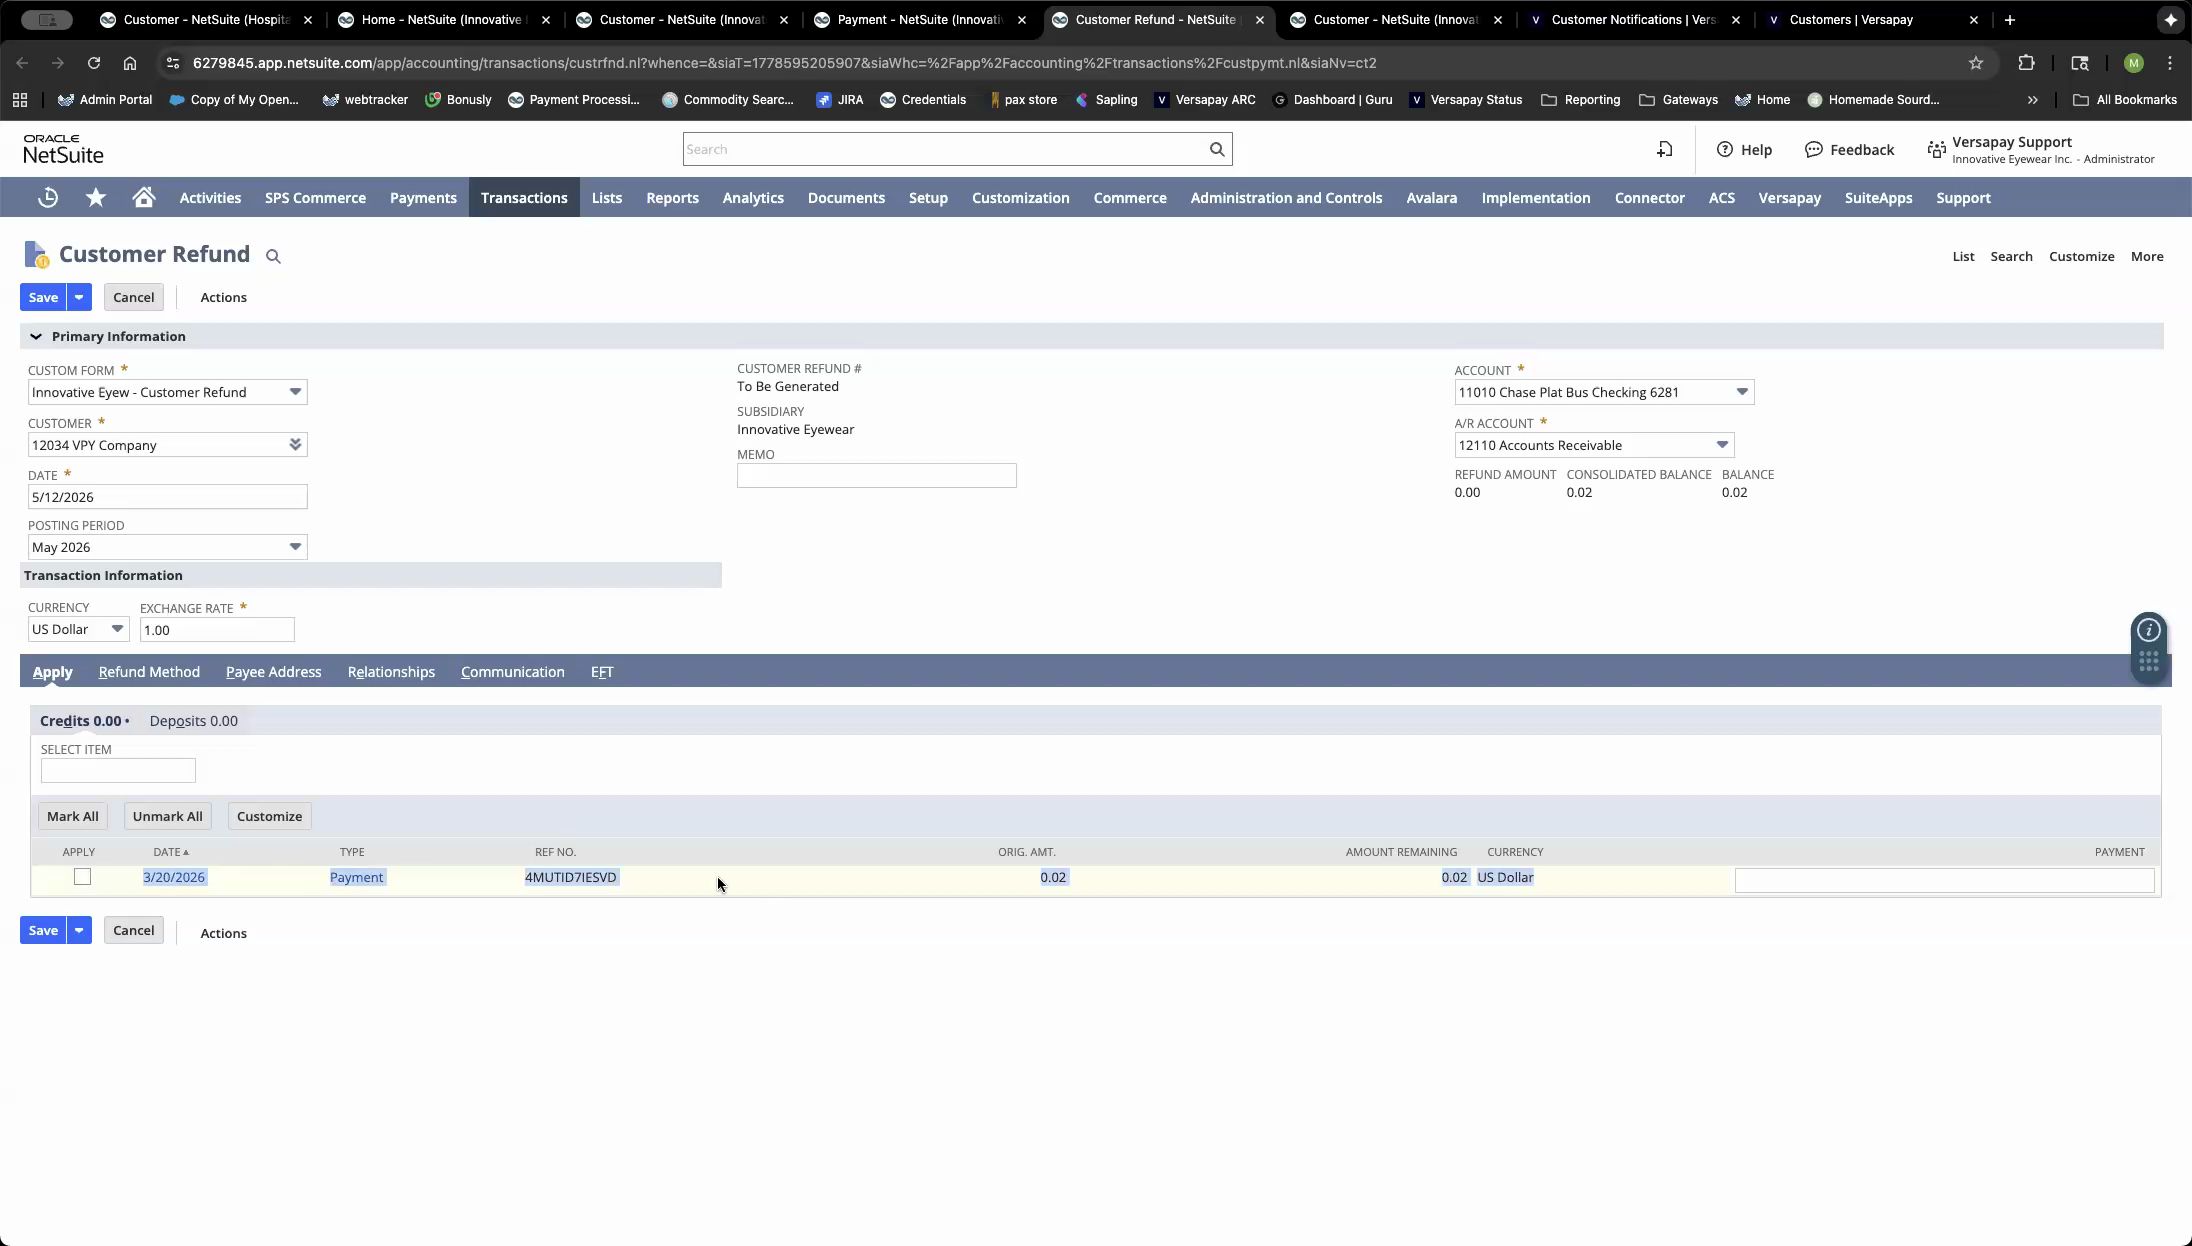The image size is (2192, 1246).
Task: Sort by the Date column header
Action: click(171, 852)
